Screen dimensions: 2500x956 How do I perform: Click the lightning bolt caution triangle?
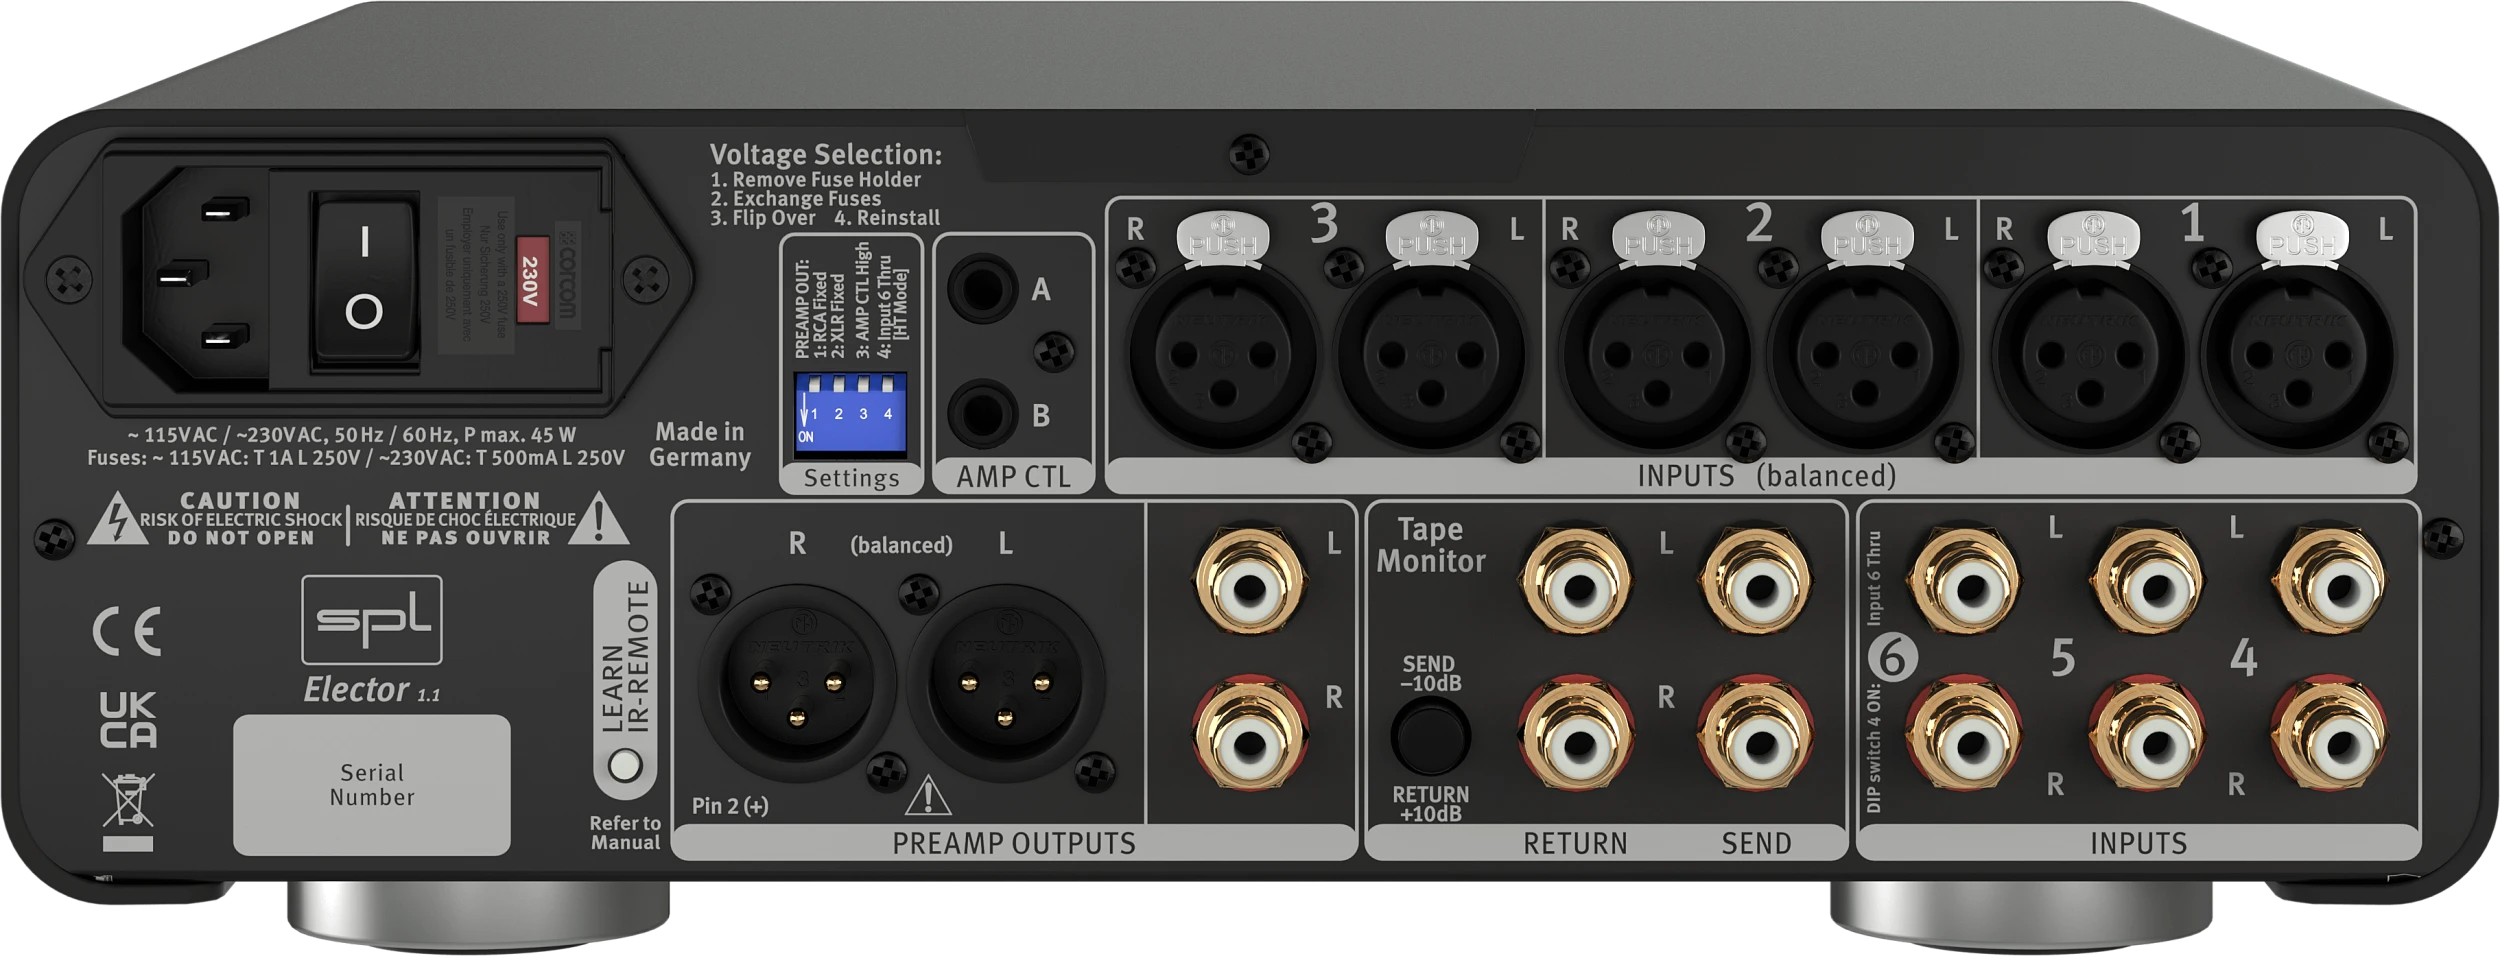pos(118,519)
